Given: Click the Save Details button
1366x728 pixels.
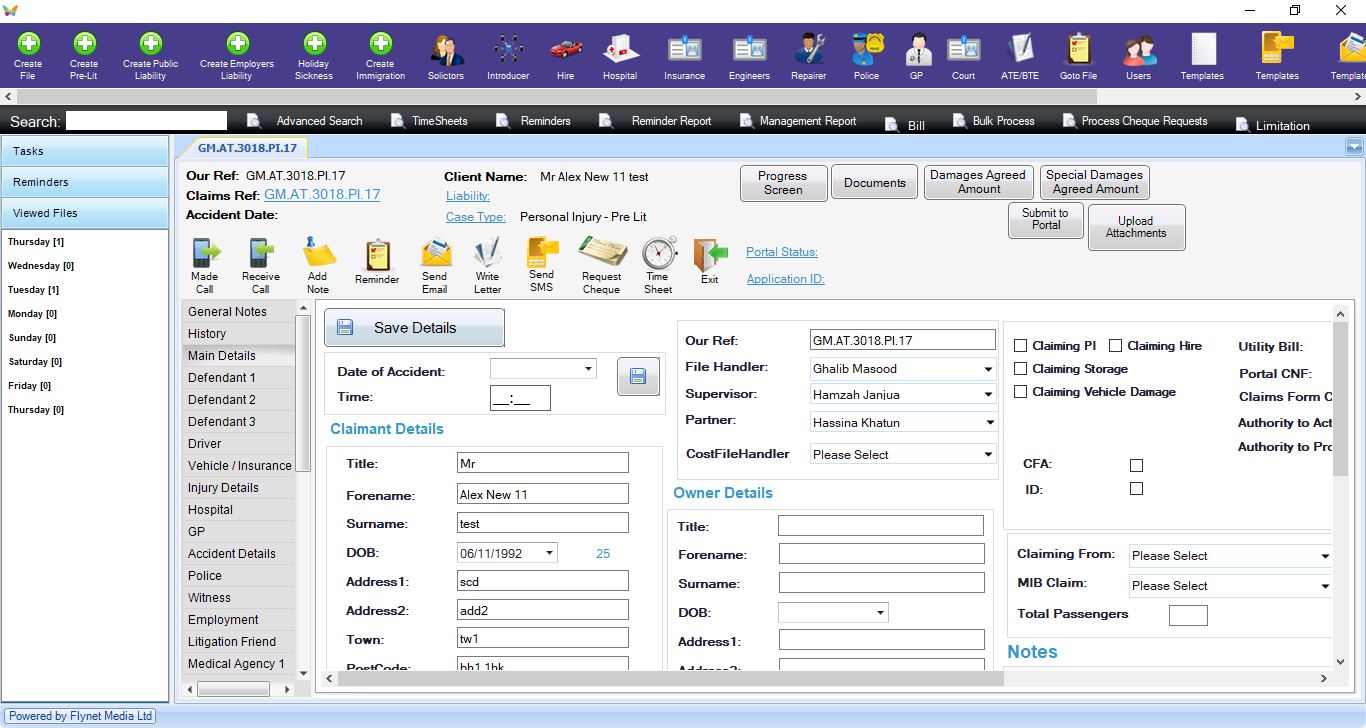Looking at the screenshot, I should point(414,328).
